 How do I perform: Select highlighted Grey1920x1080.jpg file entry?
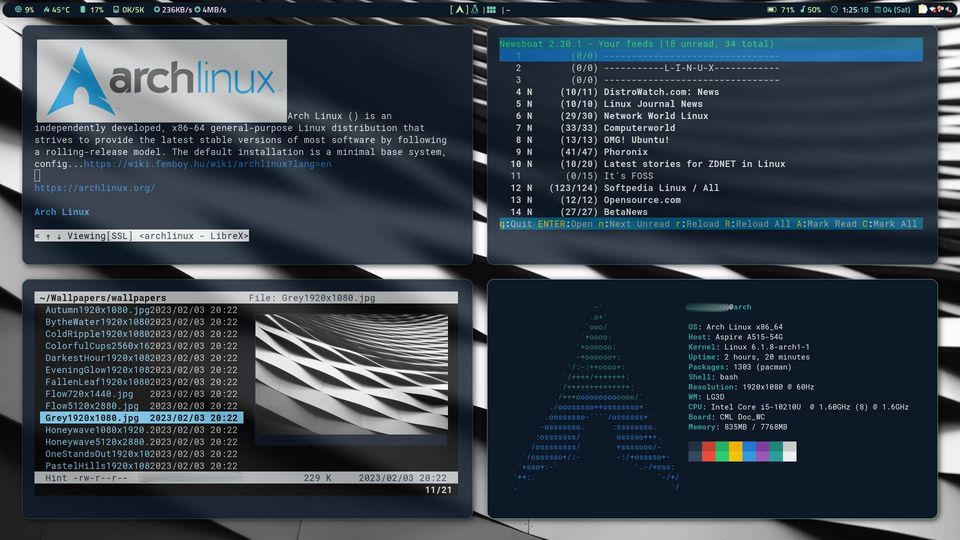(141, 418)
